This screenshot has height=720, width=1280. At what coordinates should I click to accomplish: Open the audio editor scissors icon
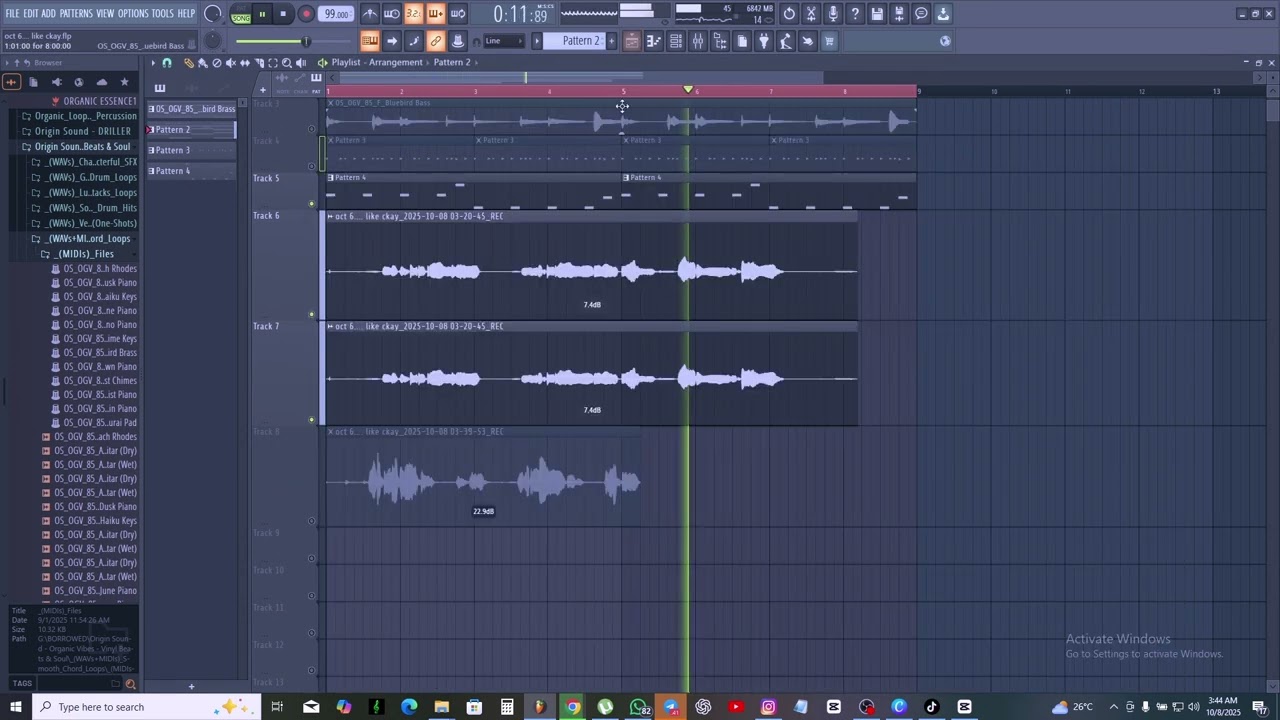pyautogui.click(x=812, y=14)
